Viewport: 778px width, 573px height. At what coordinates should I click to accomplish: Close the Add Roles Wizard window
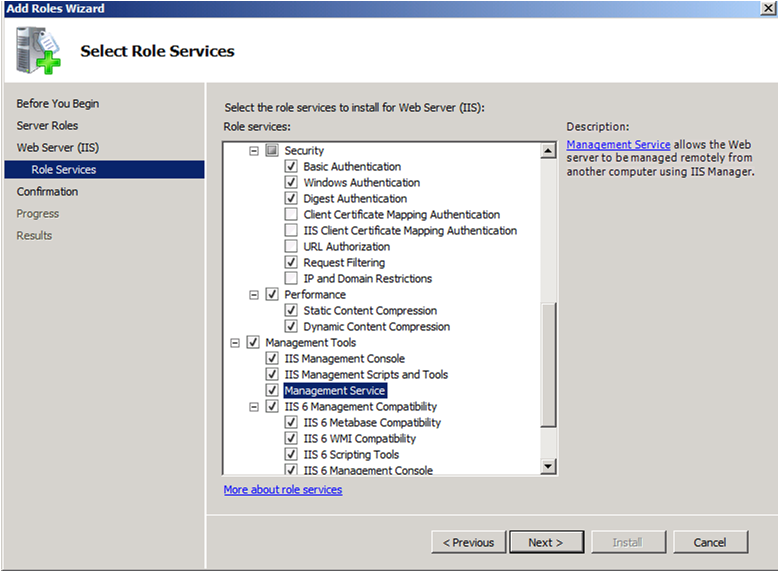pyautogui.click(x=768, y=8)
